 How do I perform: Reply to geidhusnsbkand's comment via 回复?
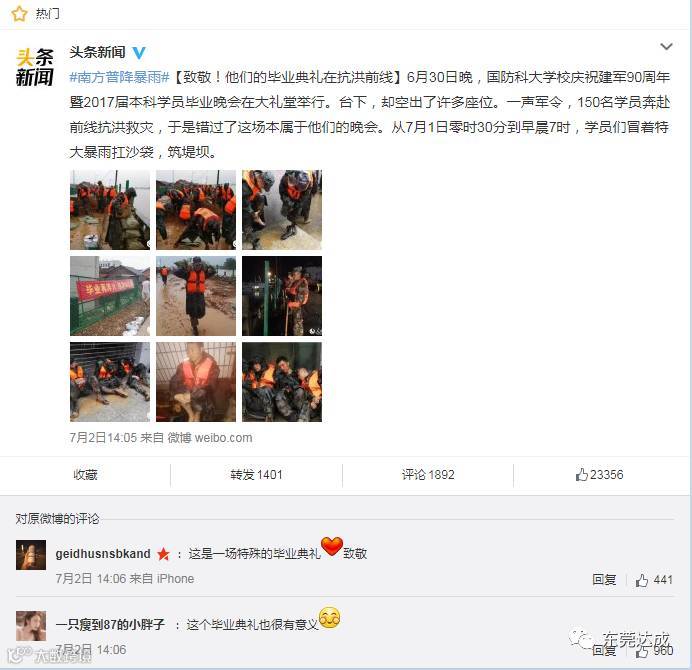(604, 580)
